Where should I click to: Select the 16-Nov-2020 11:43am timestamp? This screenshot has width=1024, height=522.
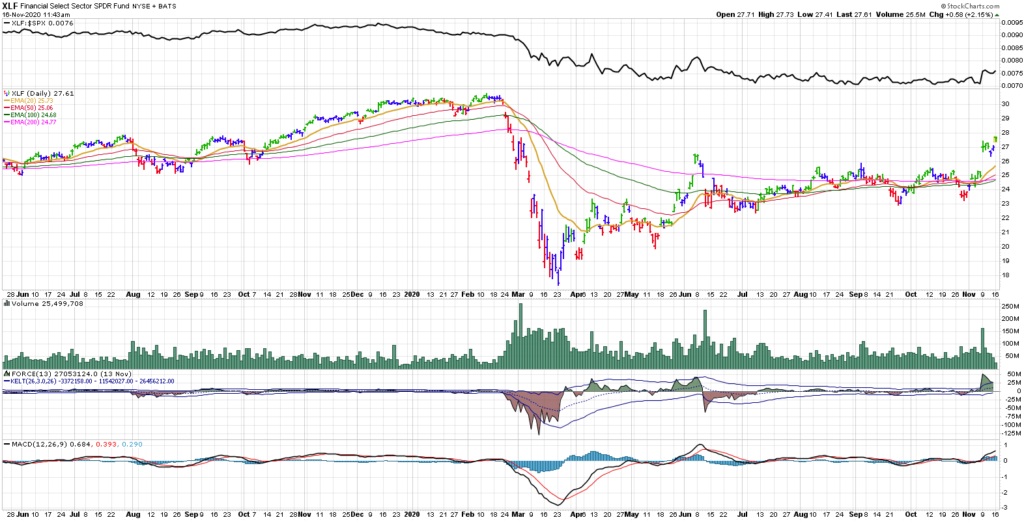point(34,14)
